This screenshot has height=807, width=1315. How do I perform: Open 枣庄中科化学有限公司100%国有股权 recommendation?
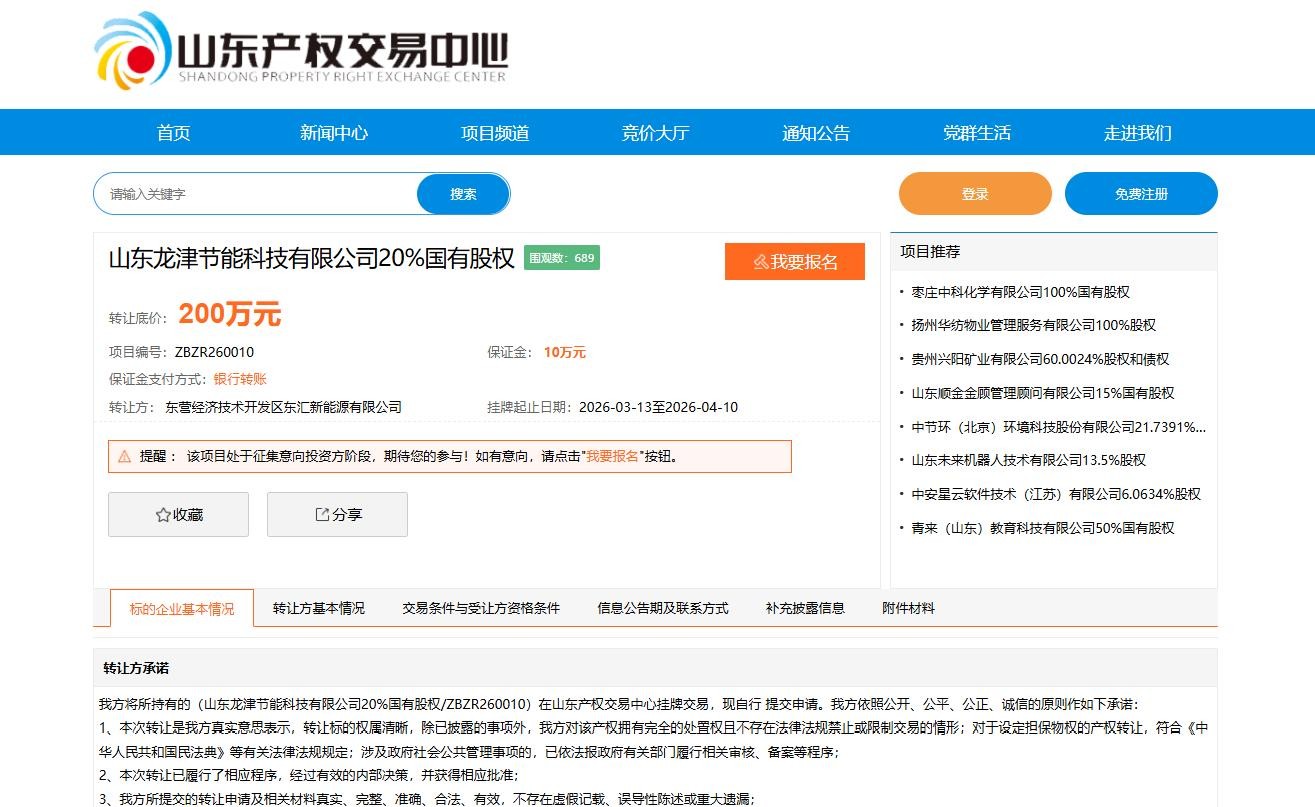tap(1020, 292)
